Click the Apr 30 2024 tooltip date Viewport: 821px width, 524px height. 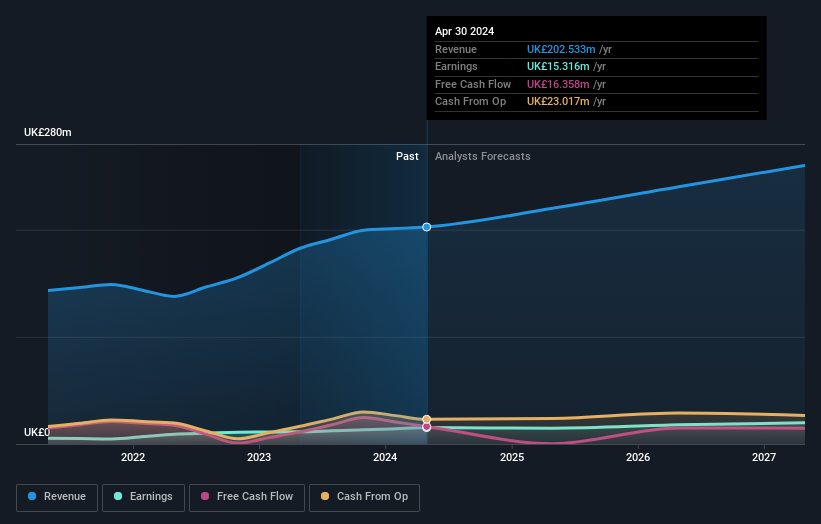click(464, 31)
